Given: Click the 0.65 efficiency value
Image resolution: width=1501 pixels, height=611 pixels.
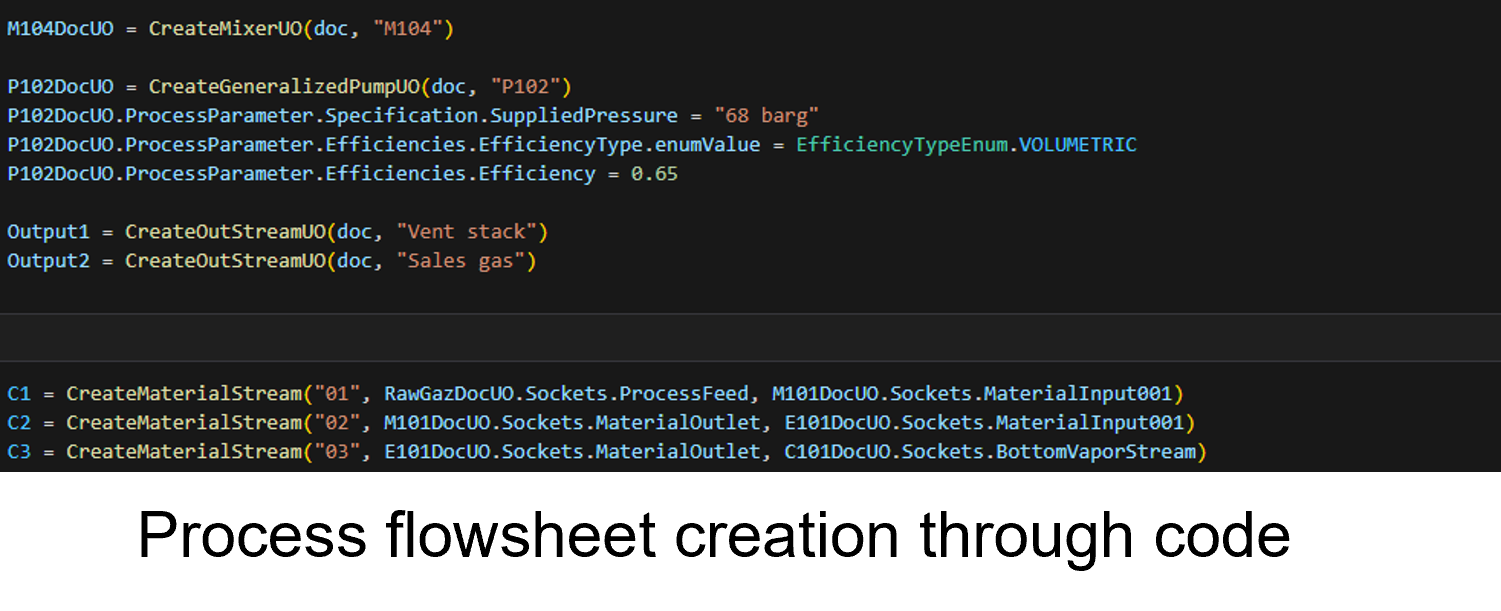Looking at the screenshot, I should point(654,174).
